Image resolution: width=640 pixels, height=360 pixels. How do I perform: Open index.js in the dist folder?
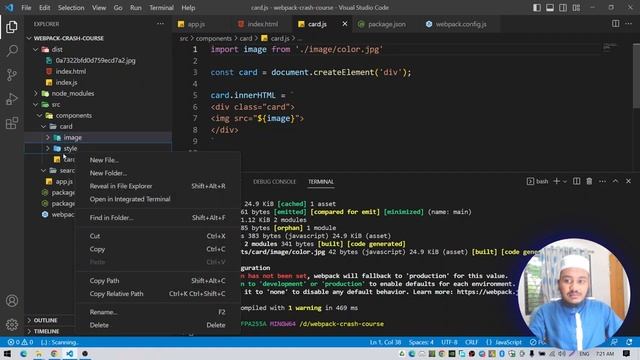point(67,82)
